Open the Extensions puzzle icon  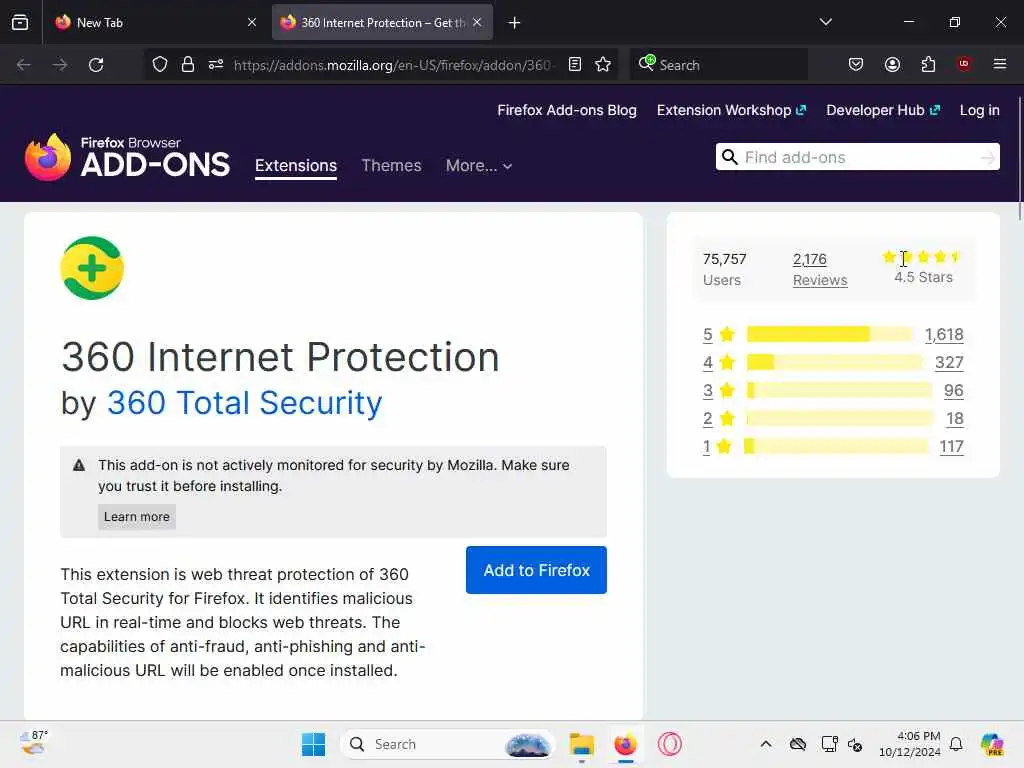[x=928, y=64]
